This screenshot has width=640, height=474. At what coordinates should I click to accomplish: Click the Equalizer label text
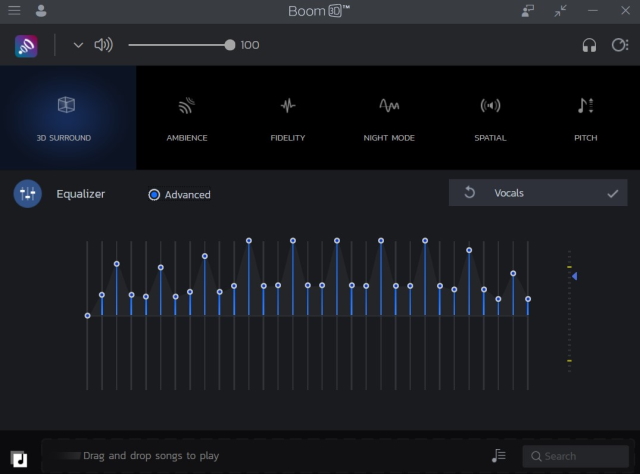tap(80, 194)
